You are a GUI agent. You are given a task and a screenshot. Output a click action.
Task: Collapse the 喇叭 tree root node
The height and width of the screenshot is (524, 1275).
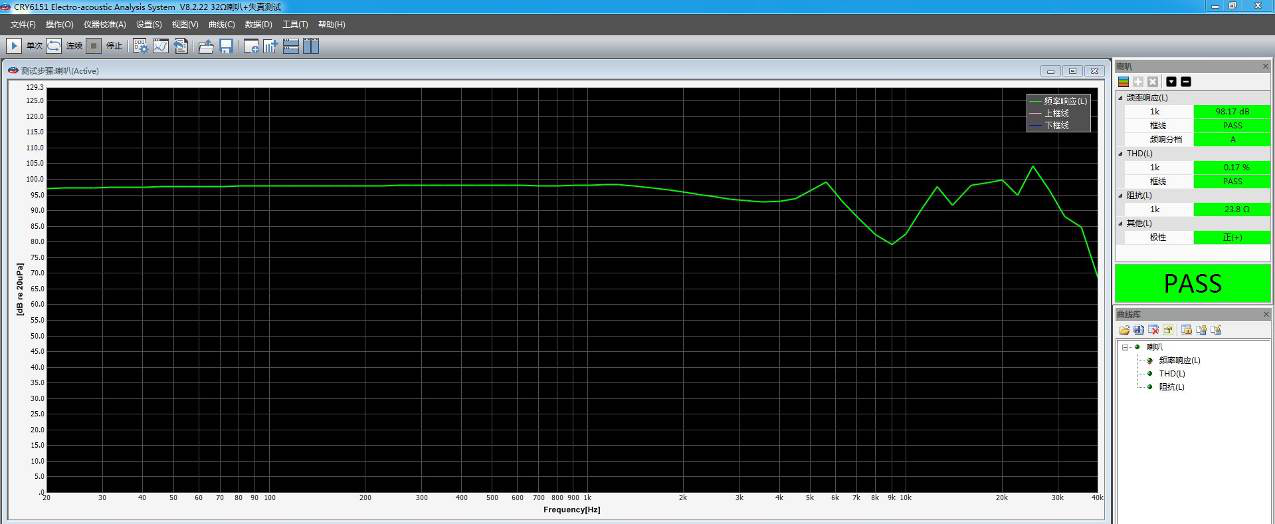coord(1125,347)
